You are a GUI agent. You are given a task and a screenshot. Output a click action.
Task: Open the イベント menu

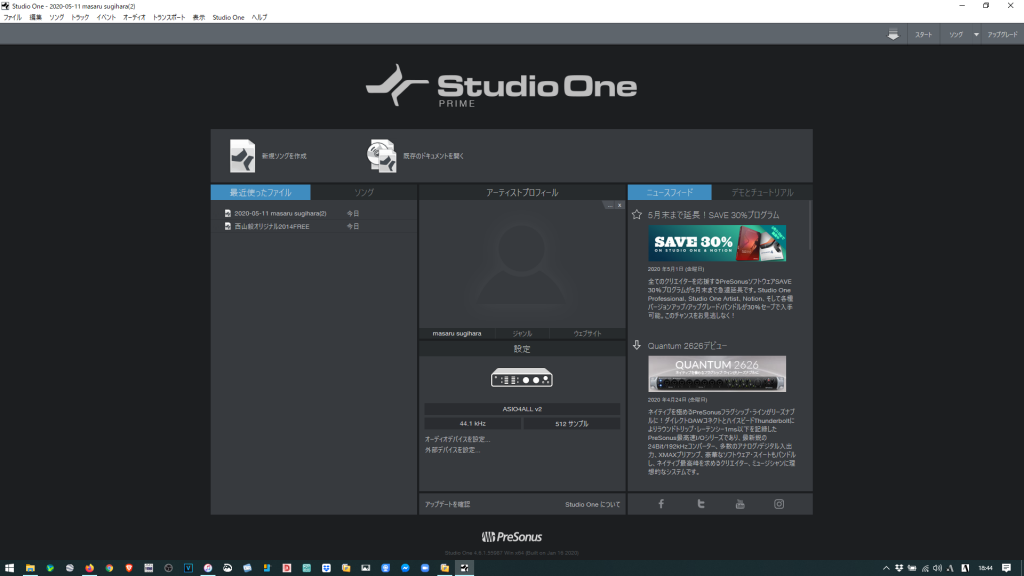coord(106,18)
